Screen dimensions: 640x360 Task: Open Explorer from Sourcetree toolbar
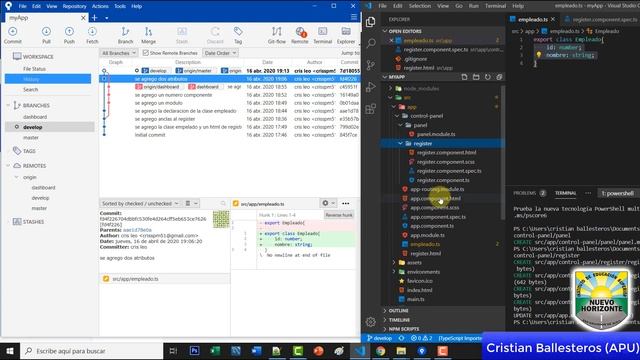click(346, 35)
